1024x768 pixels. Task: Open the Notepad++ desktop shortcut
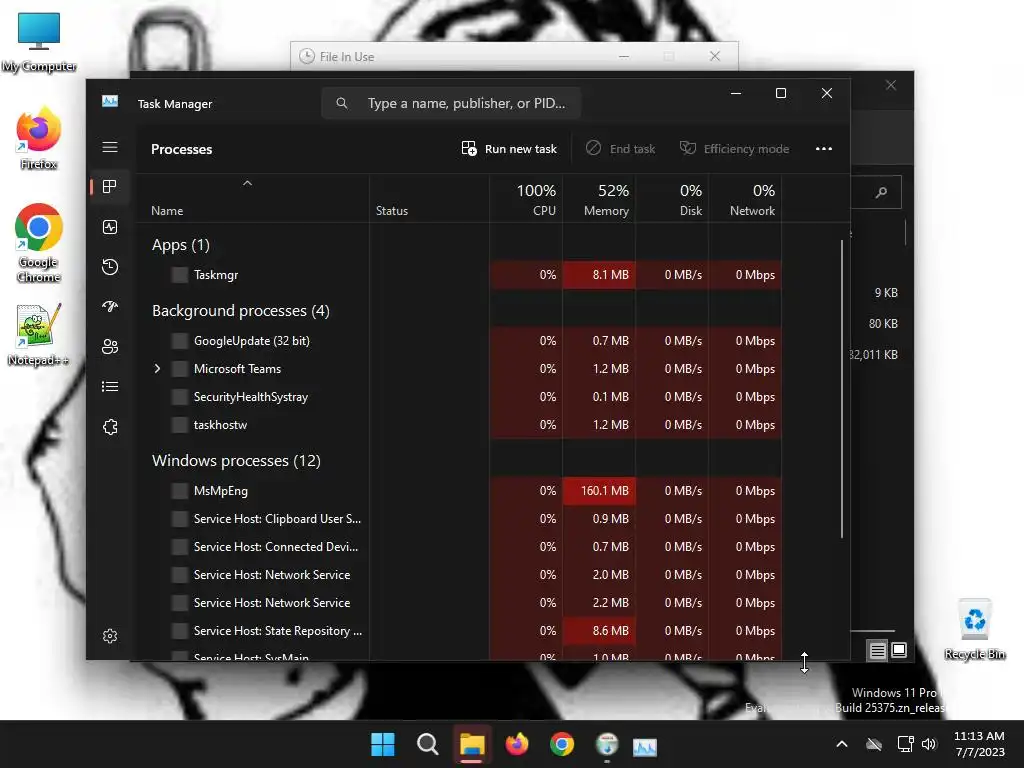coord(38,334)
